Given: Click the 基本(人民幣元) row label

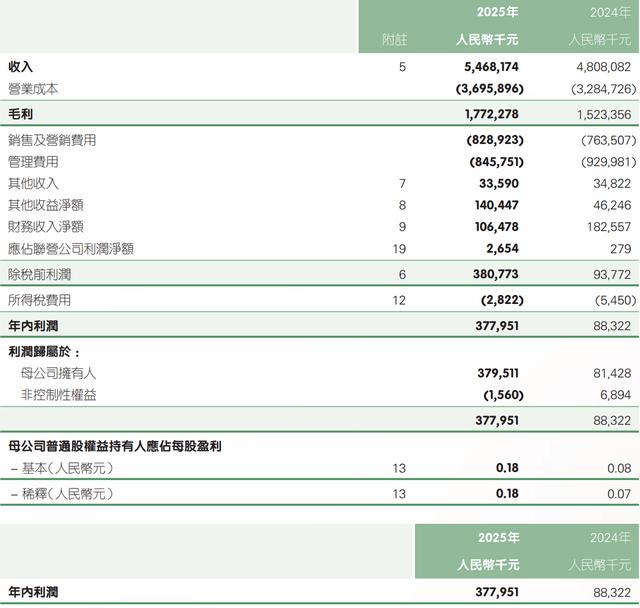Looking at the screenshot, I should [x=61, y=468].
